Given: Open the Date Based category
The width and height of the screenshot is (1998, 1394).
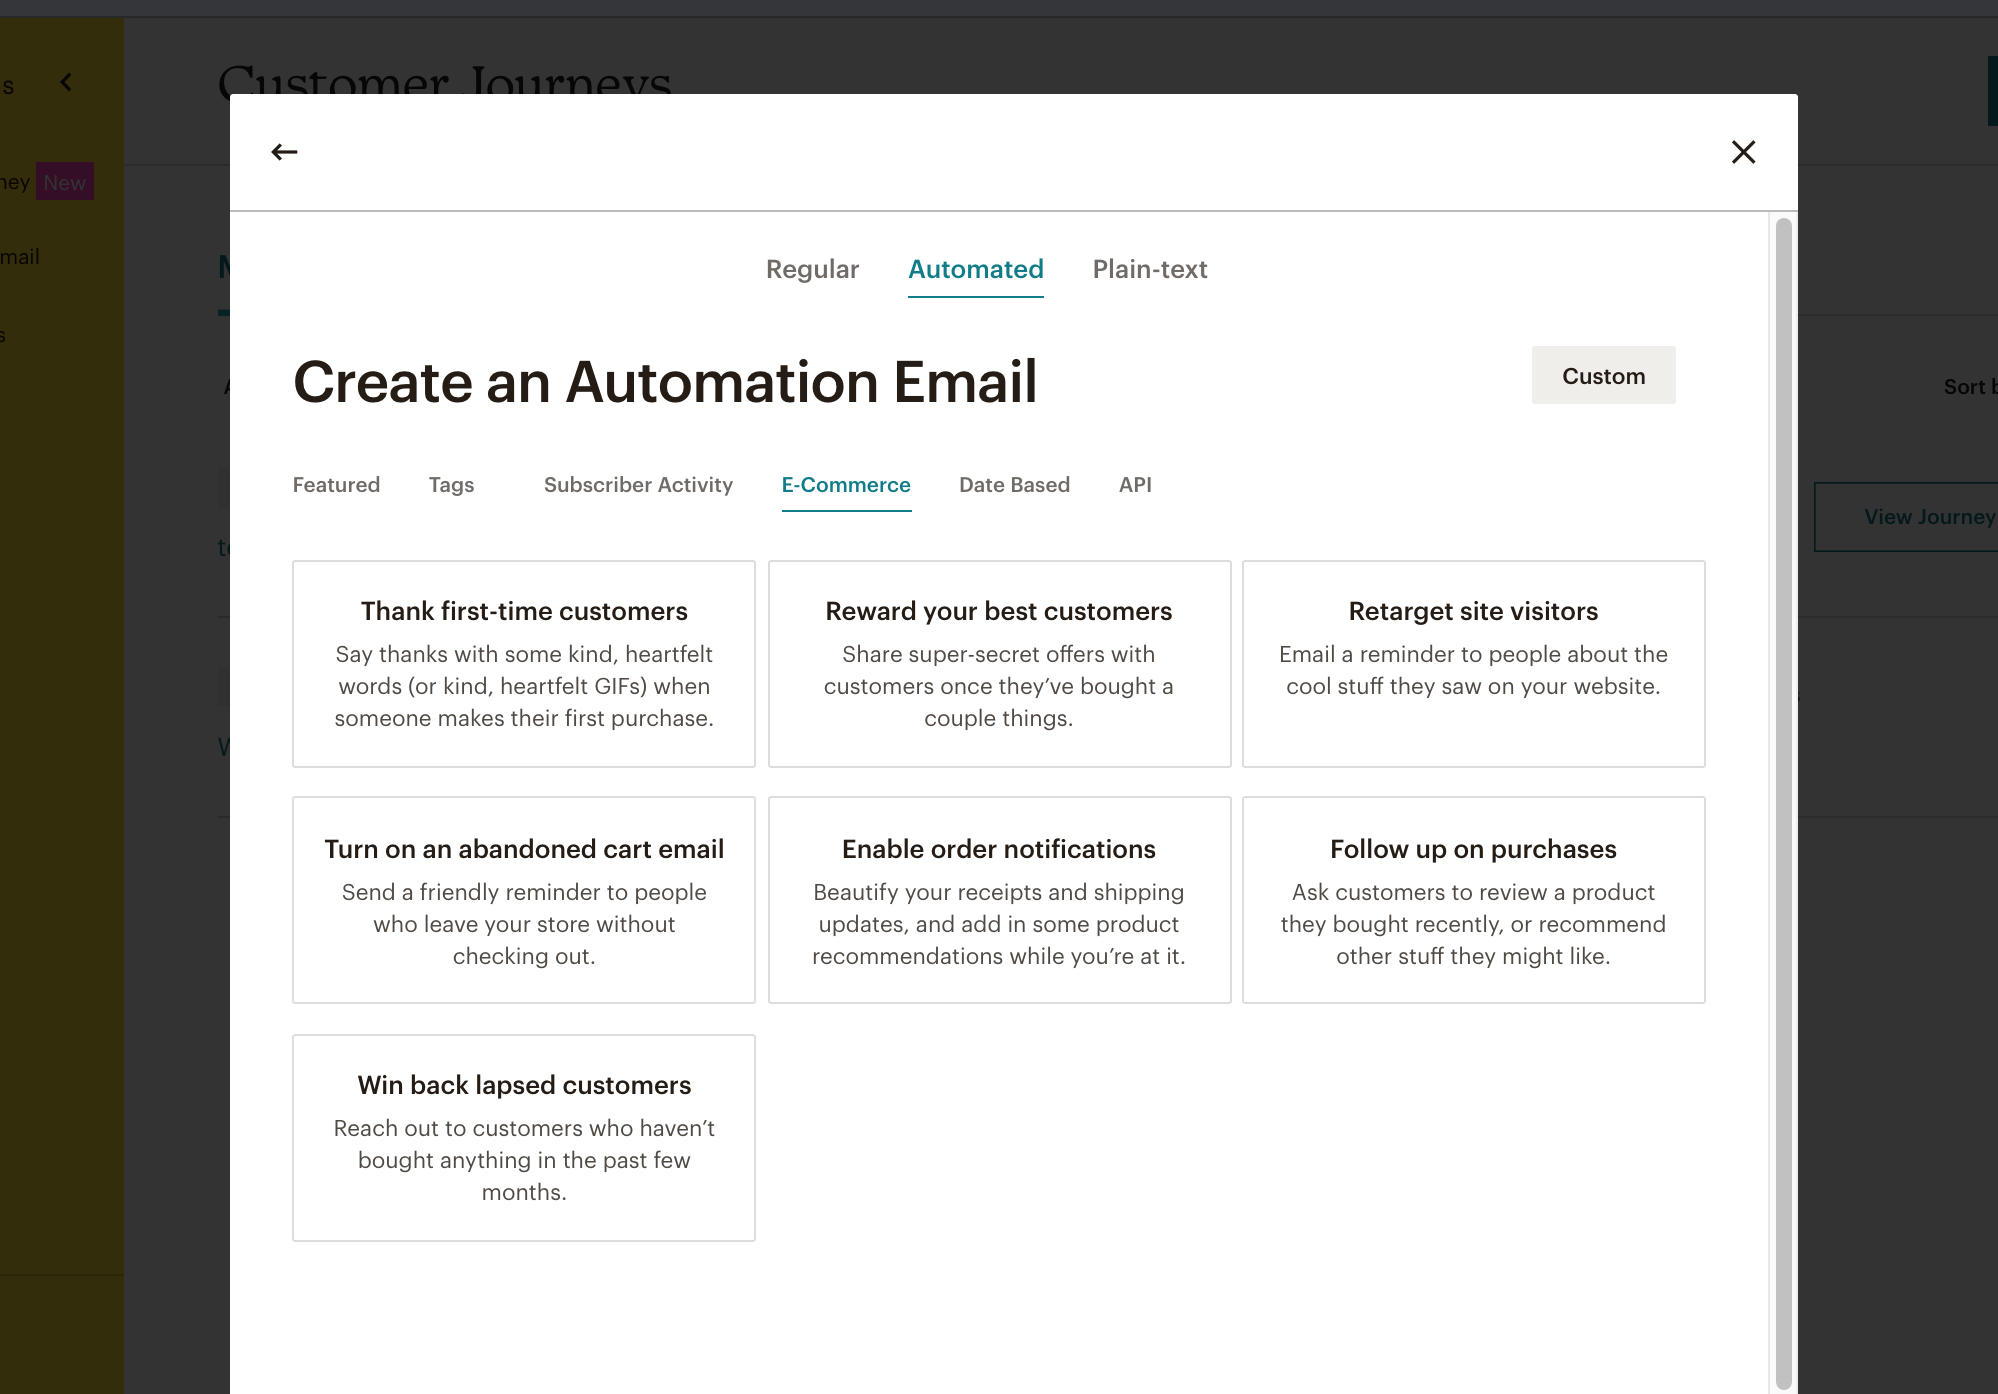Looking at the screenshot, I should click(1014, 485).
